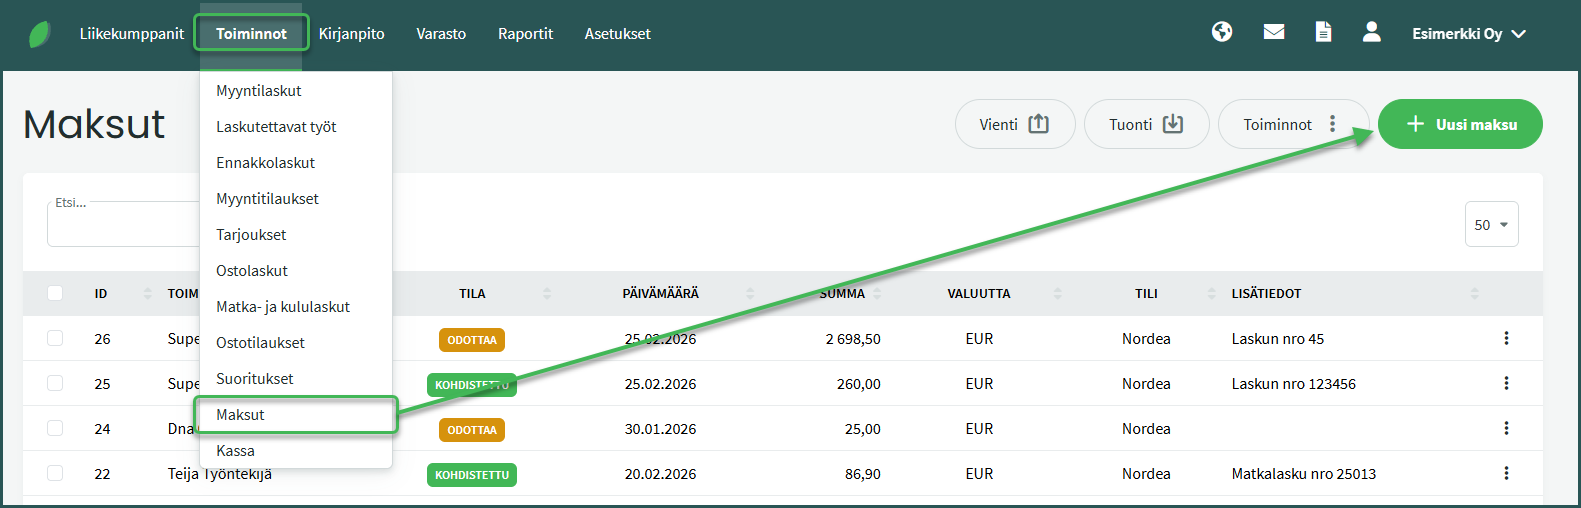Image resolution: width=1581 pixels, height=508 pixels.
Task: Open the envelope messages icon
Action: 1274,32
